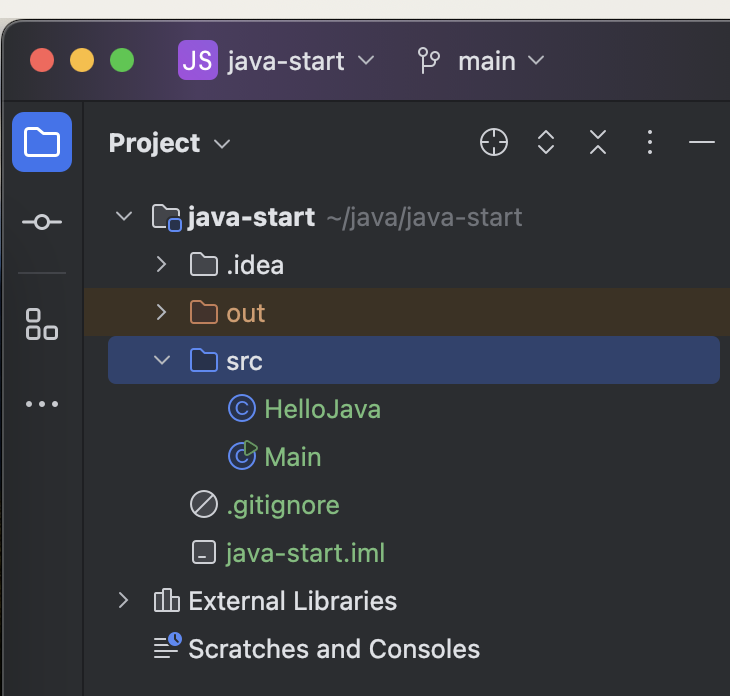Select the Main class file
Image resolution: width=730 pixels, height=696 pixels.
pyautogui.click(x=292, y=457)
